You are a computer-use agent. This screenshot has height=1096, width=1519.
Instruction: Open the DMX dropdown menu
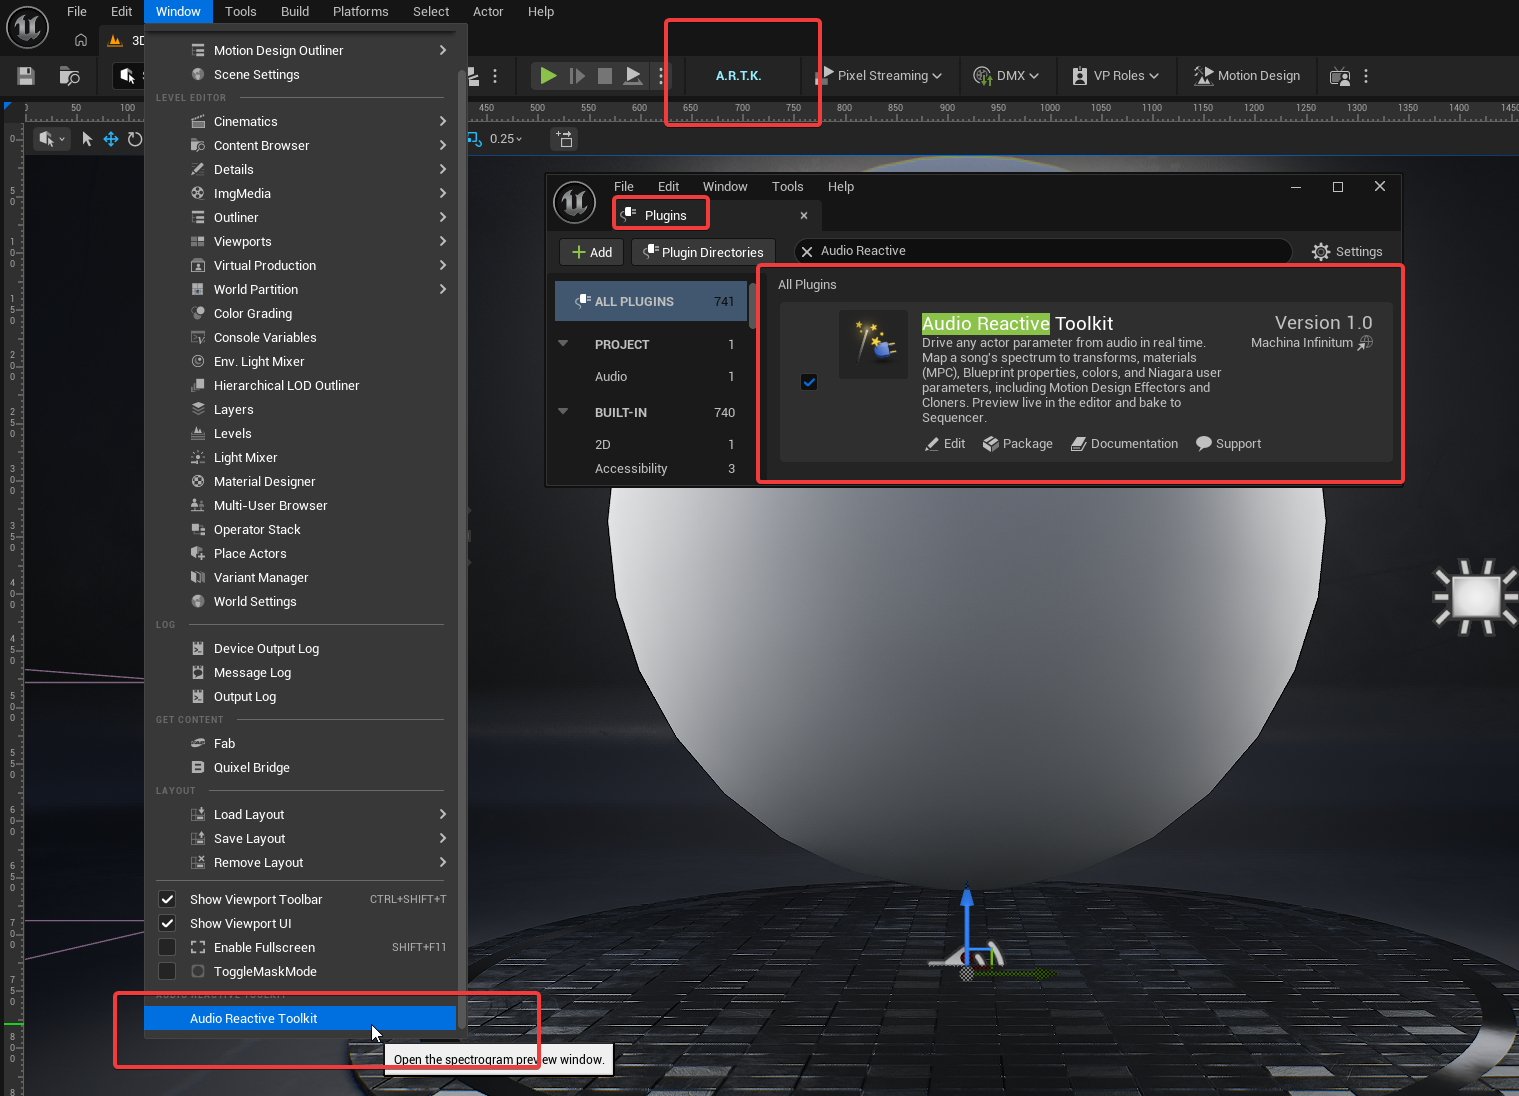[1007, 76]
